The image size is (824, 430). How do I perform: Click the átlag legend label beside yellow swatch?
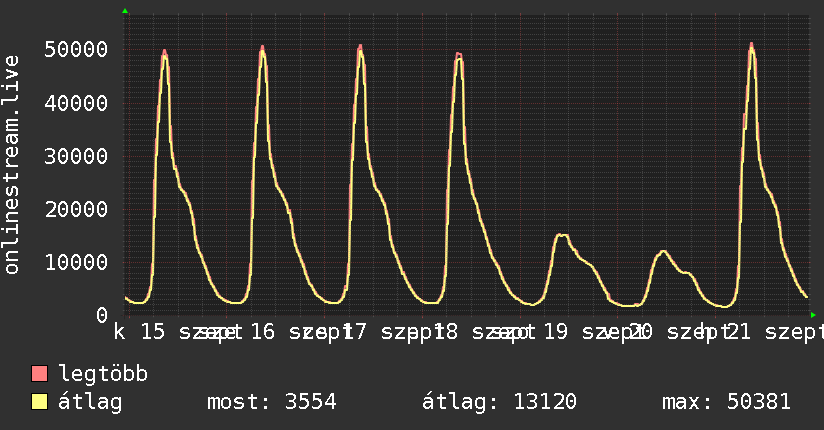click(x=90, y=402)
